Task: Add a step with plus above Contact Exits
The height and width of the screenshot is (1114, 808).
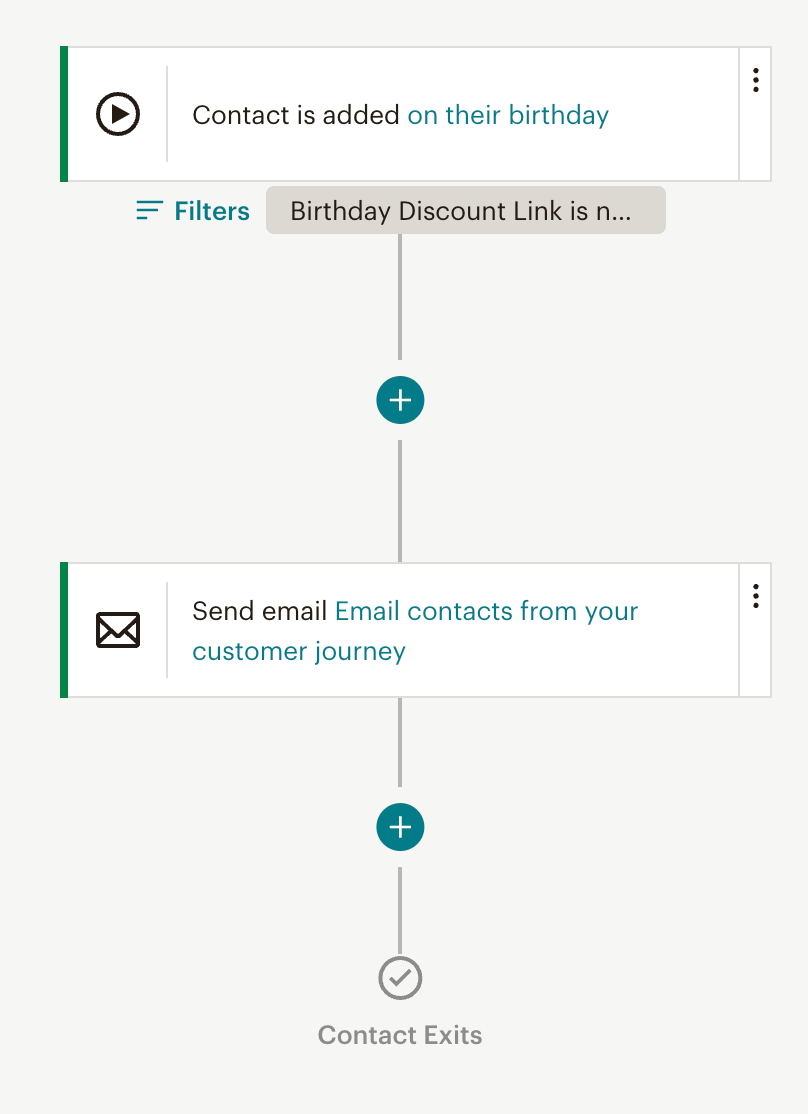Action: click(x=400, y=827)
